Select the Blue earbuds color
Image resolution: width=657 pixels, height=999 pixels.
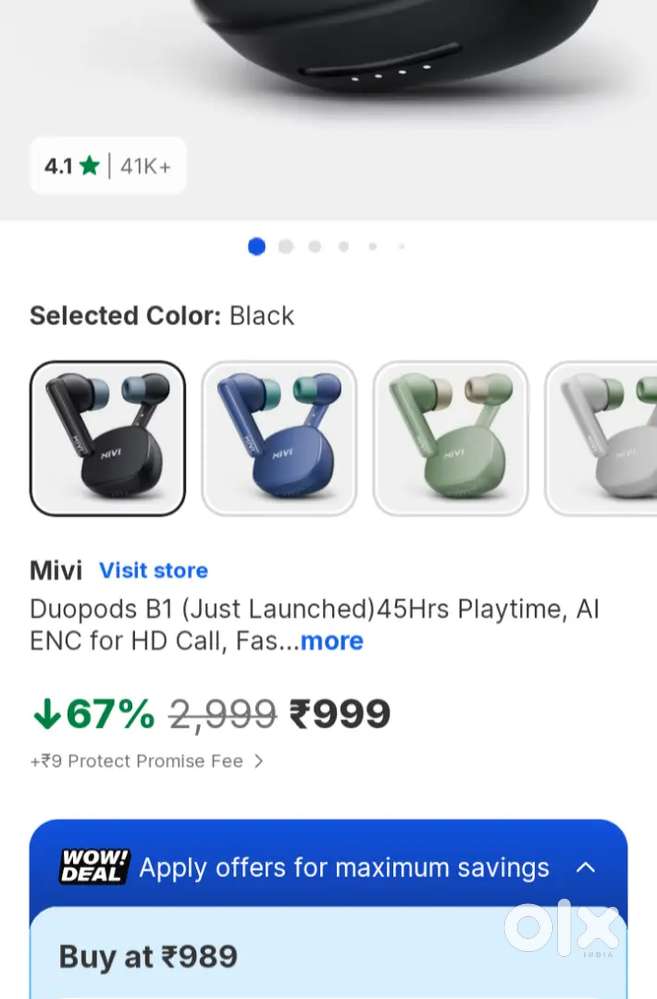point(279,438)
